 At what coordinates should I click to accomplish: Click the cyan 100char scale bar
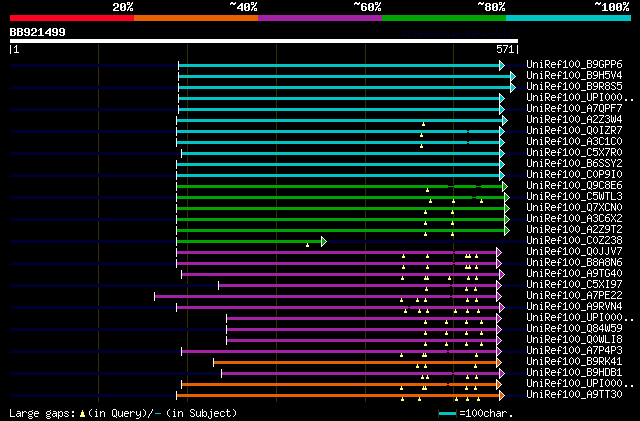click(447, 414)
